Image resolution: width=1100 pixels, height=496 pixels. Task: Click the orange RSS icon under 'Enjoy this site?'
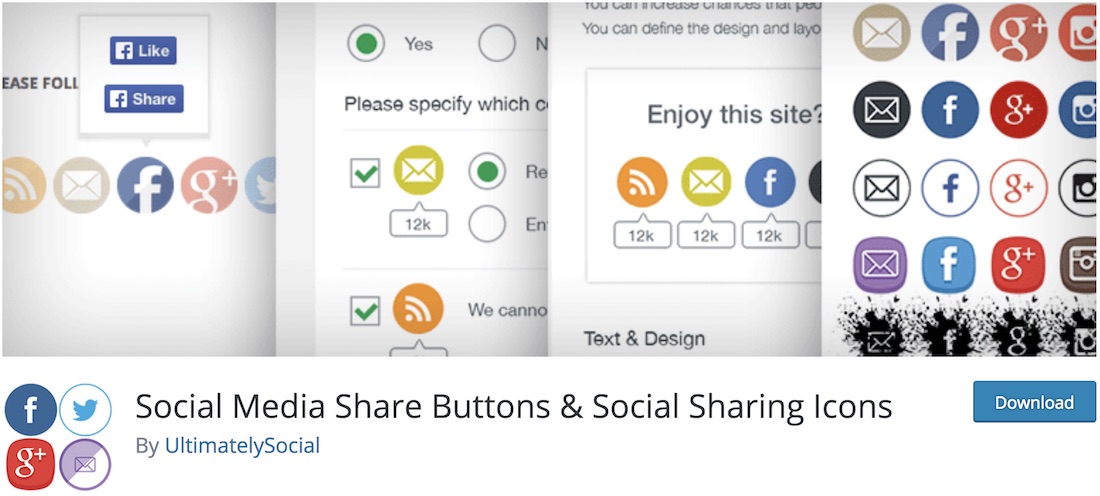[x=642, y=182]
